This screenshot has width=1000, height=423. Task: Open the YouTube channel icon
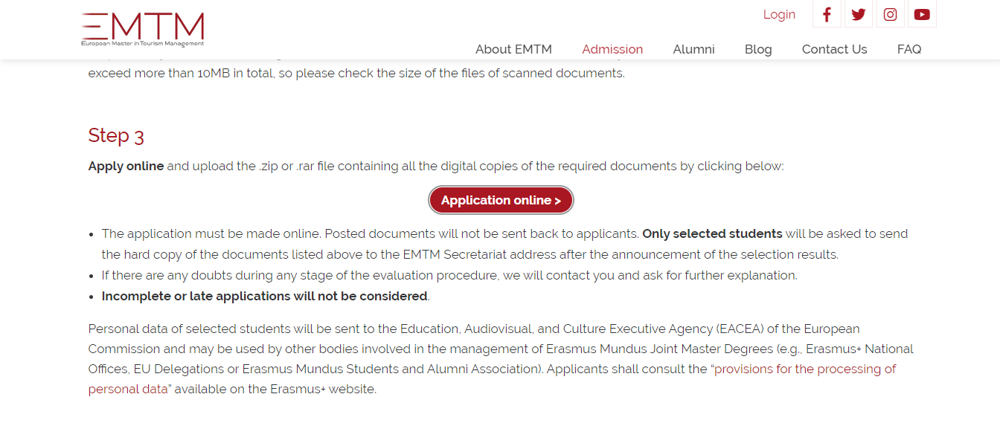[x=922, y=15]
